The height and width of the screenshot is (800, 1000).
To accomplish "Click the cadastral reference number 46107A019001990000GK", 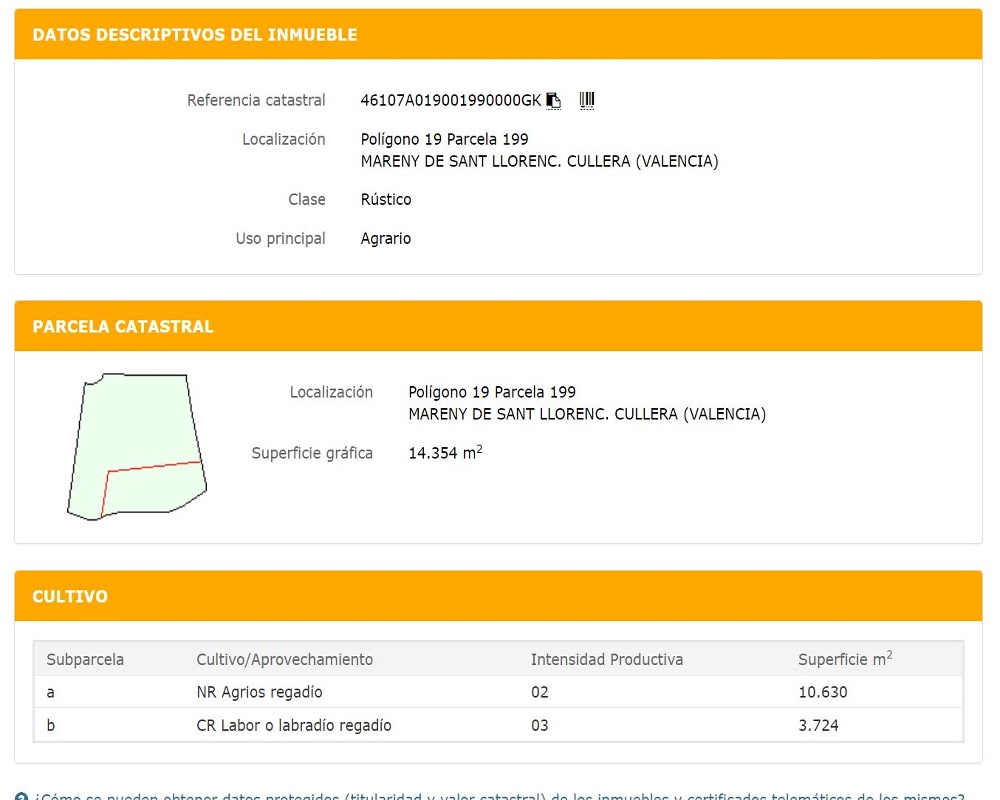I will click(x=450, y=100).
